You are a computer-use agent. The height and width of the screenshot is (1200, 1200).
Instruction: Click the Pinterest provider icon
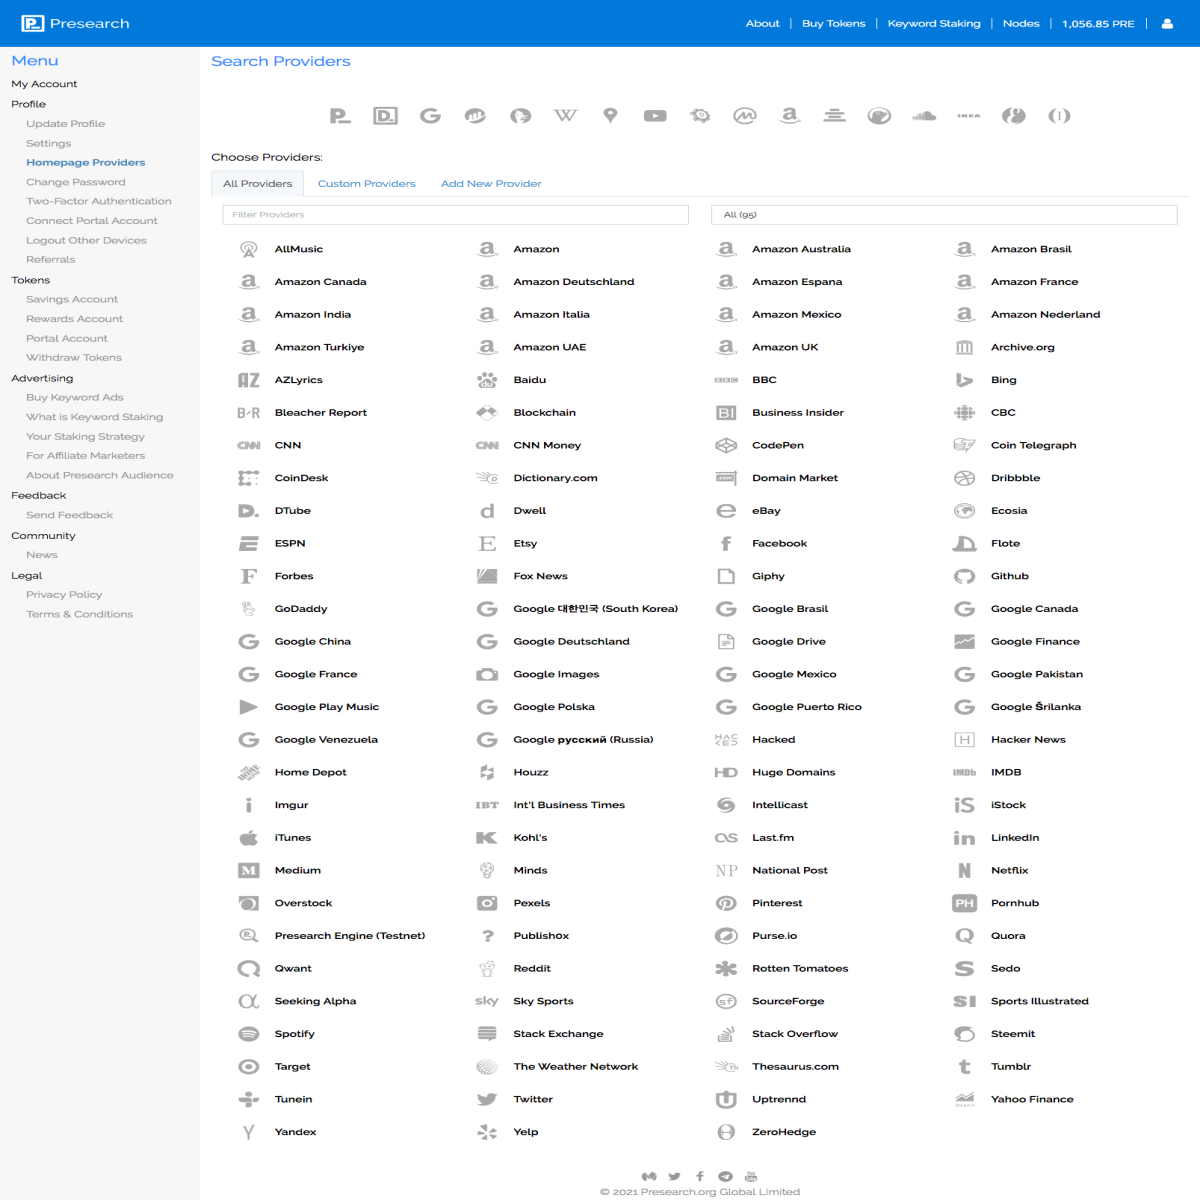point(726,903)
